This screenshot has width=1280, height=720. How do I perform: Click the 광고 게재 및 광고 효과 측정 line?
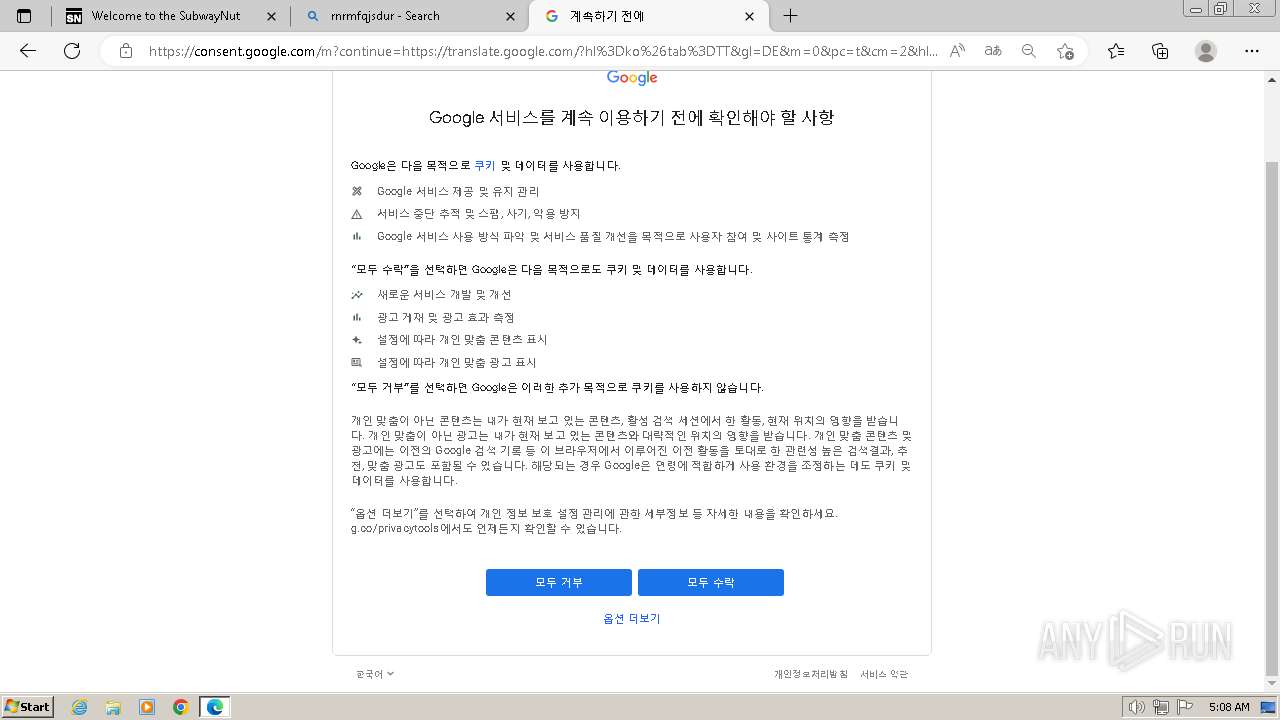445,318
